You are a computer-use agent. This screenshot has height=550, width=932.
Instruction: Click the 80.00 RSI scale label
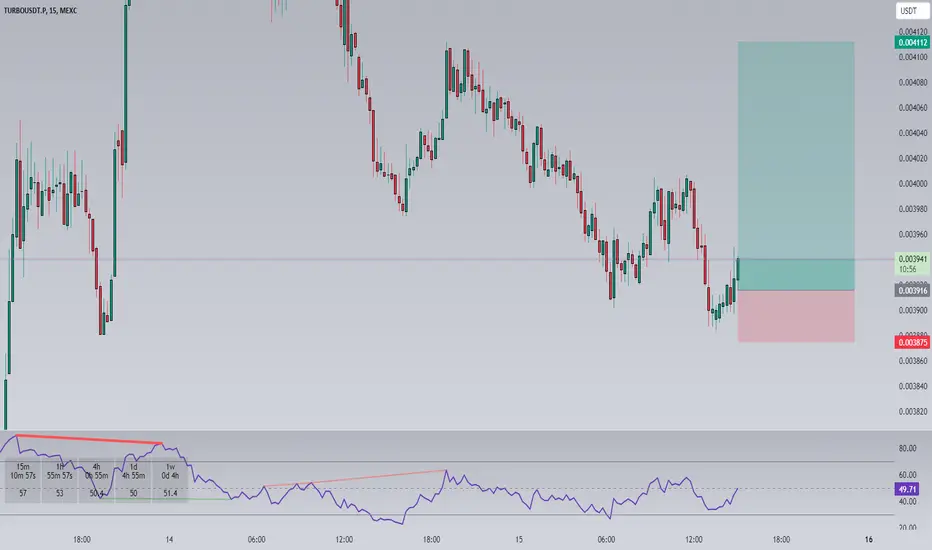click(907, 448)
